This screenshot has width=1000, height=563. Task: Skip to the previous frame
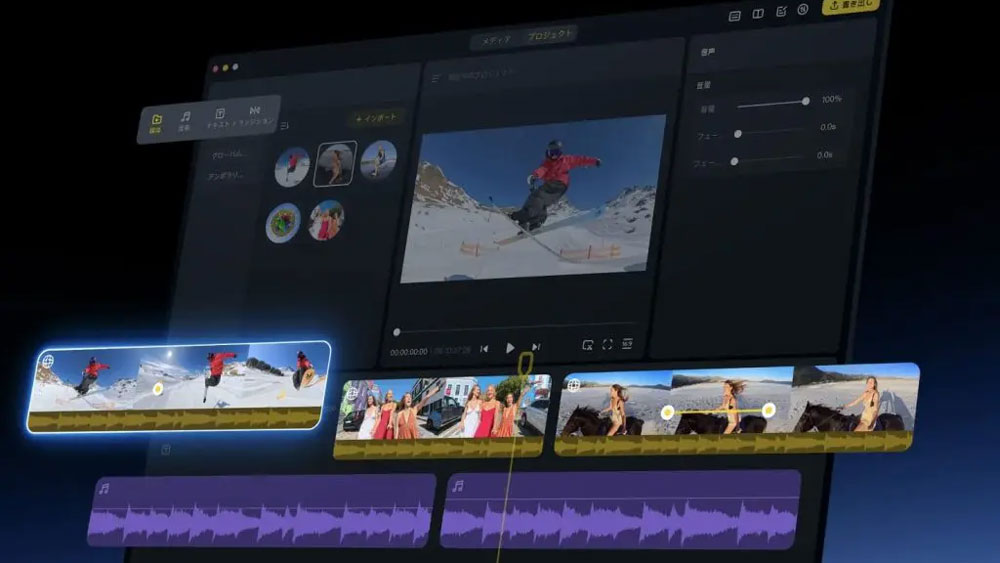pos(484,348)
